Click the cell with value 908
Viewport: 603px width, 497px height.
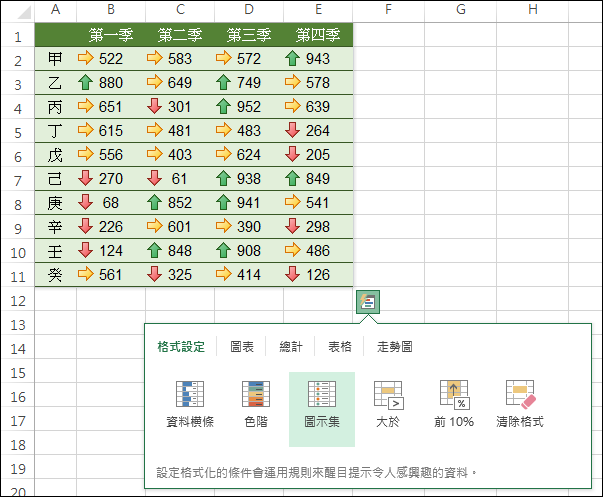pyautogui.click(x=249, y=251)
